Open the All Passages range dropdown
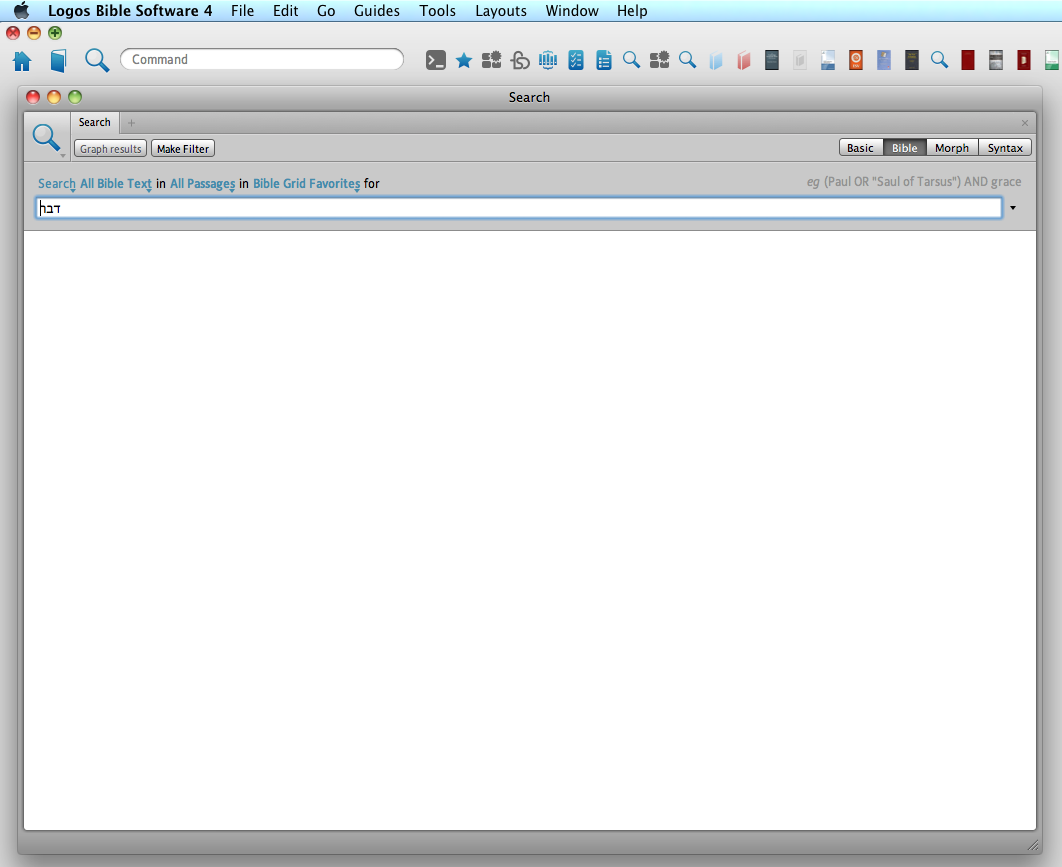1062x867 pixels. point(203,184)
